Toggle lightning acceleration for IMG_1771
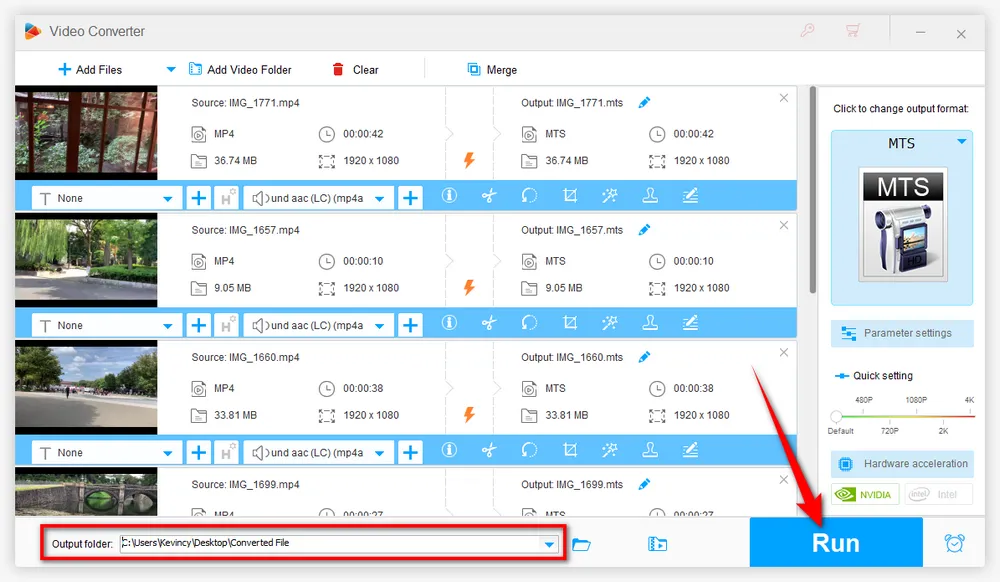The image size is (1000, 582). (469, 160)
